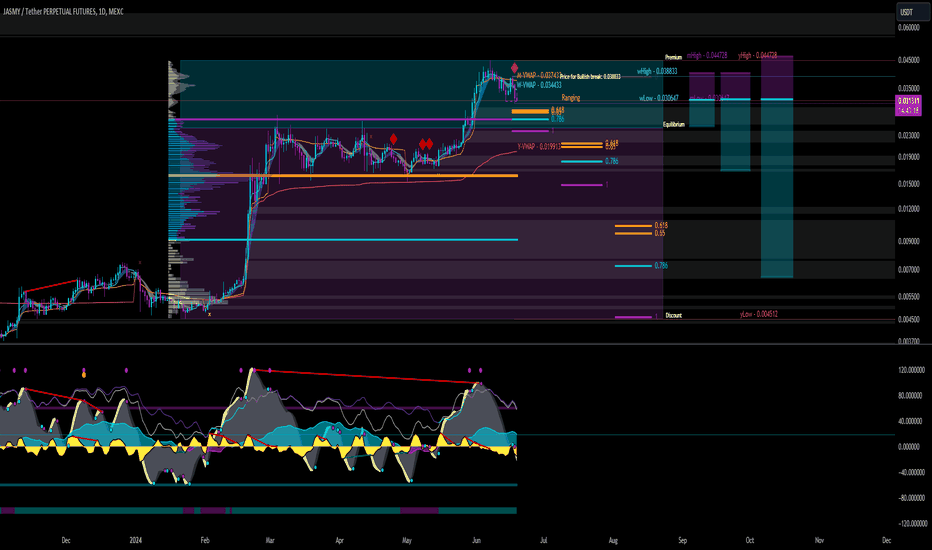Click the 0.035000 price axis label
The image size is (932, 550).
point(909,88)
